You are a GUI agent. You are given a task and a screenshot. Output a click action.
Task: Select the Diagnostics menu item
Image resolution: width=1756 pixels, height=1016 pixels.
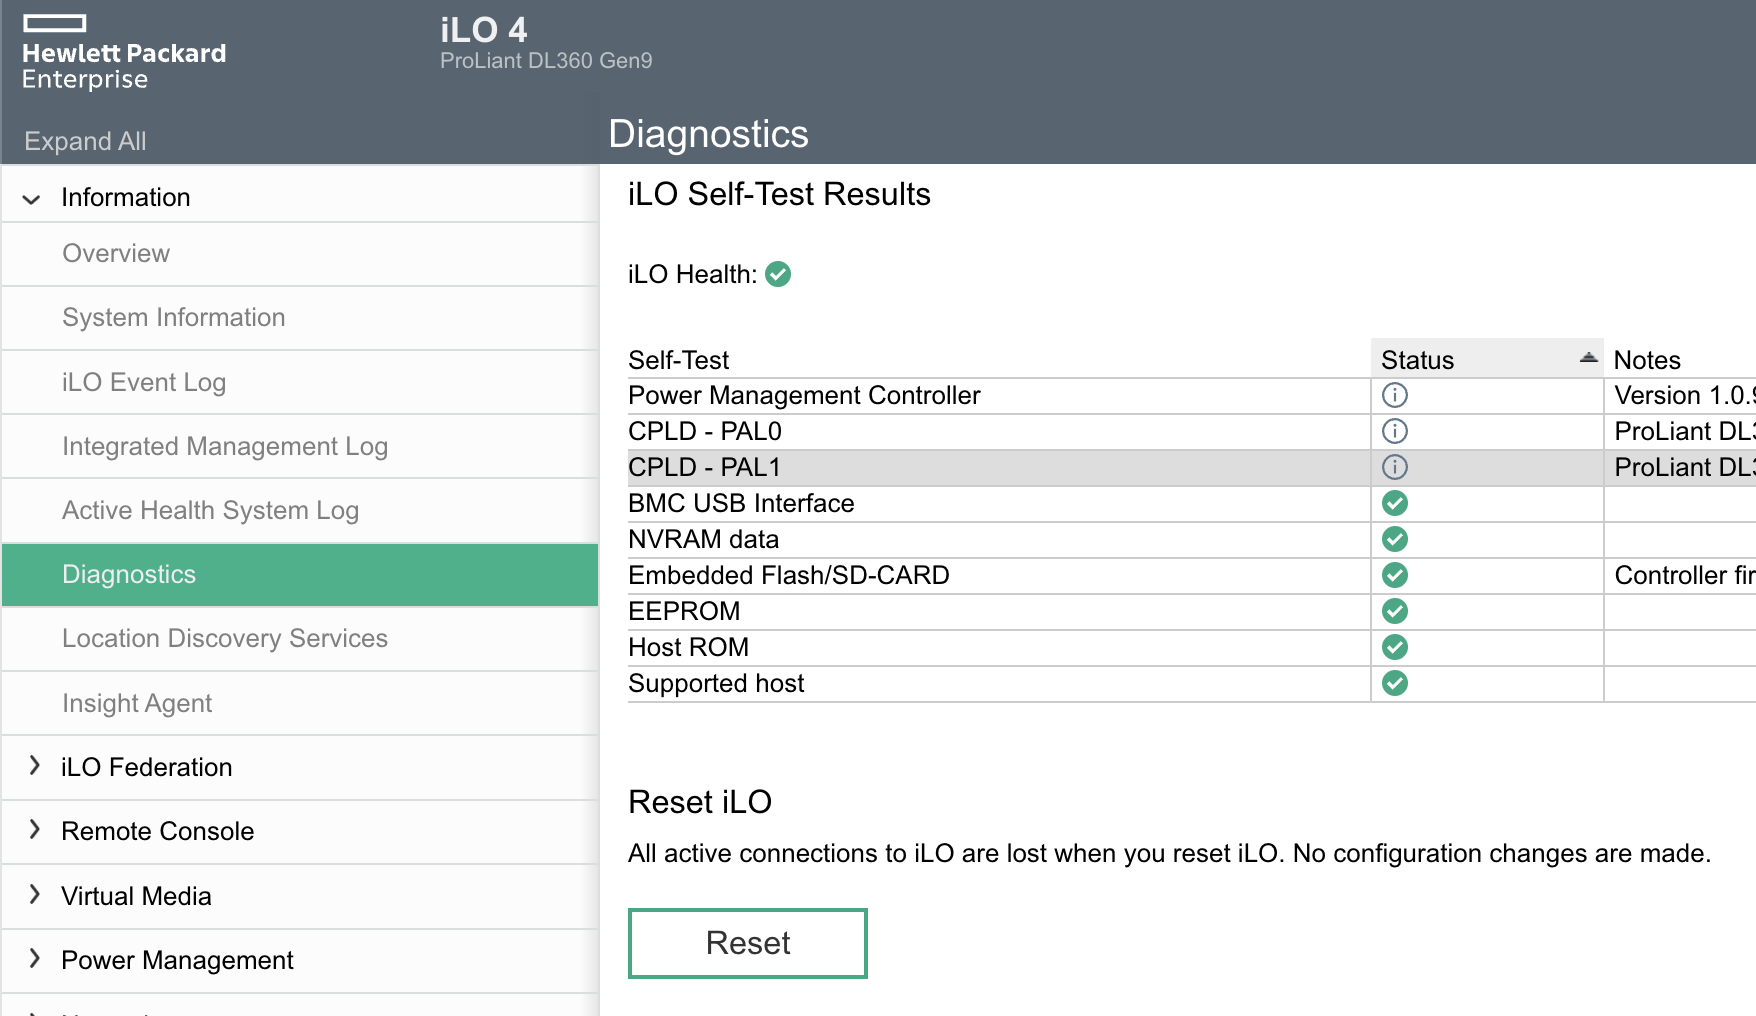pos(300,575)
